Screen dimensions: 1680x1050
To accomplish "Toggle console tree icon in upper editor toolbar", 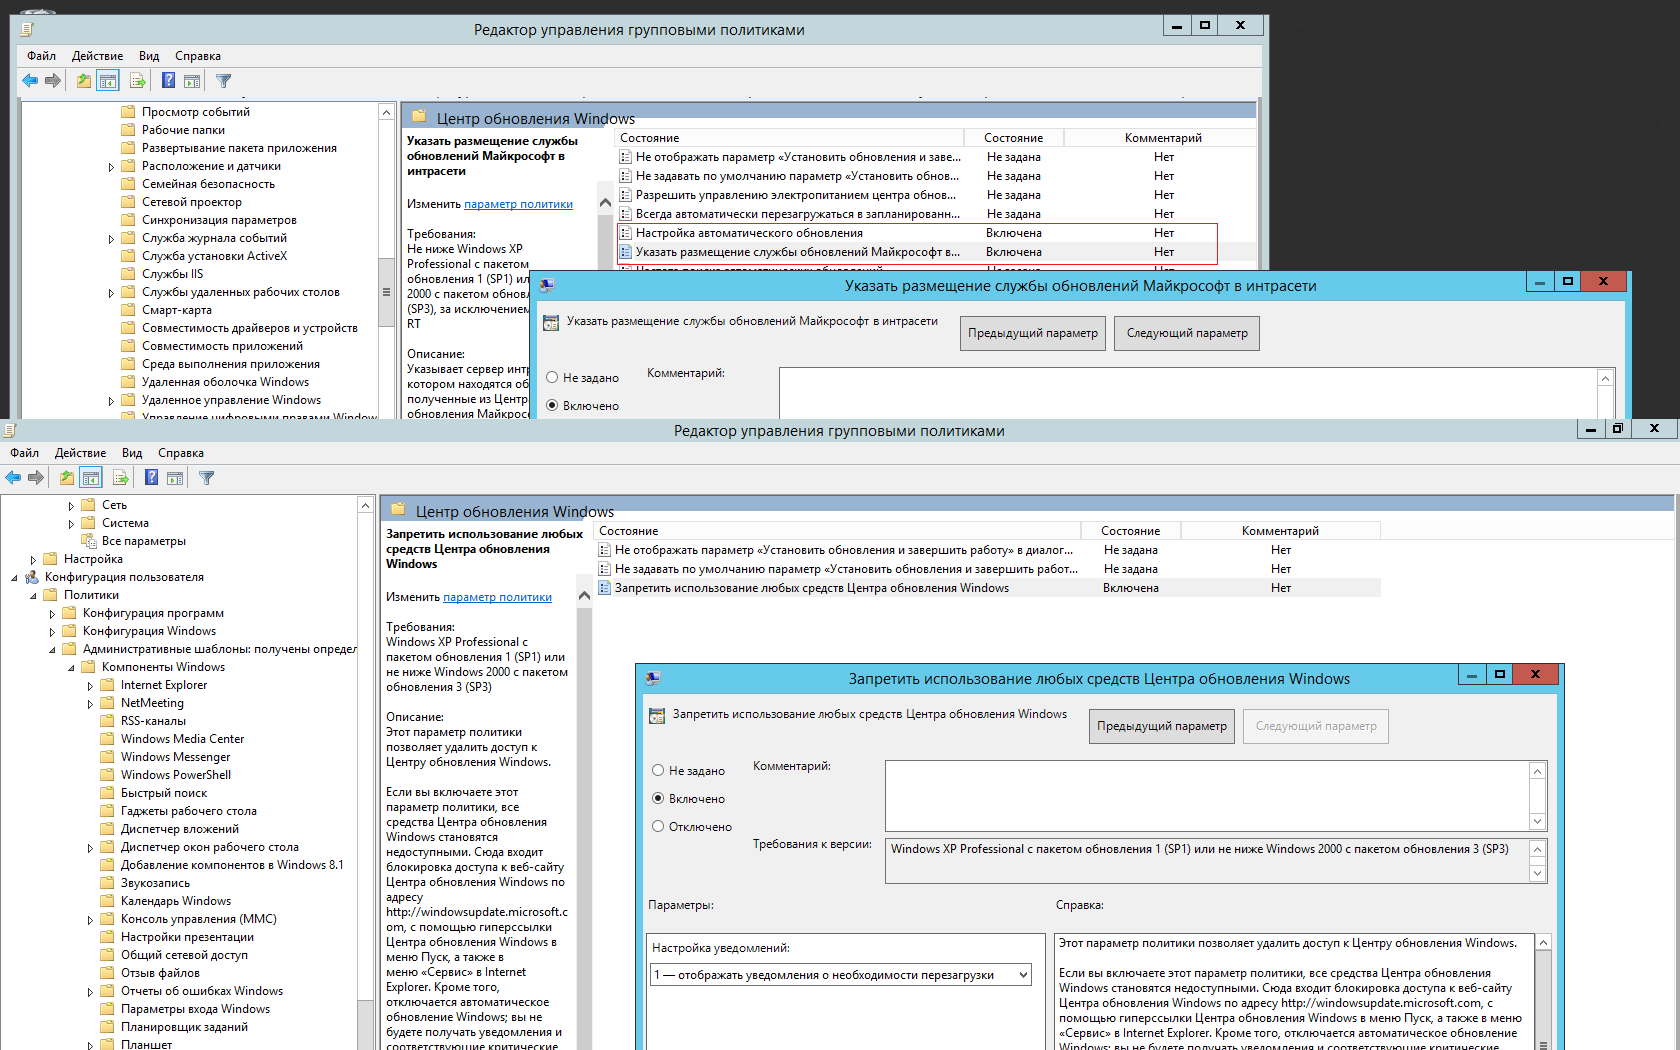I will 108,81.
